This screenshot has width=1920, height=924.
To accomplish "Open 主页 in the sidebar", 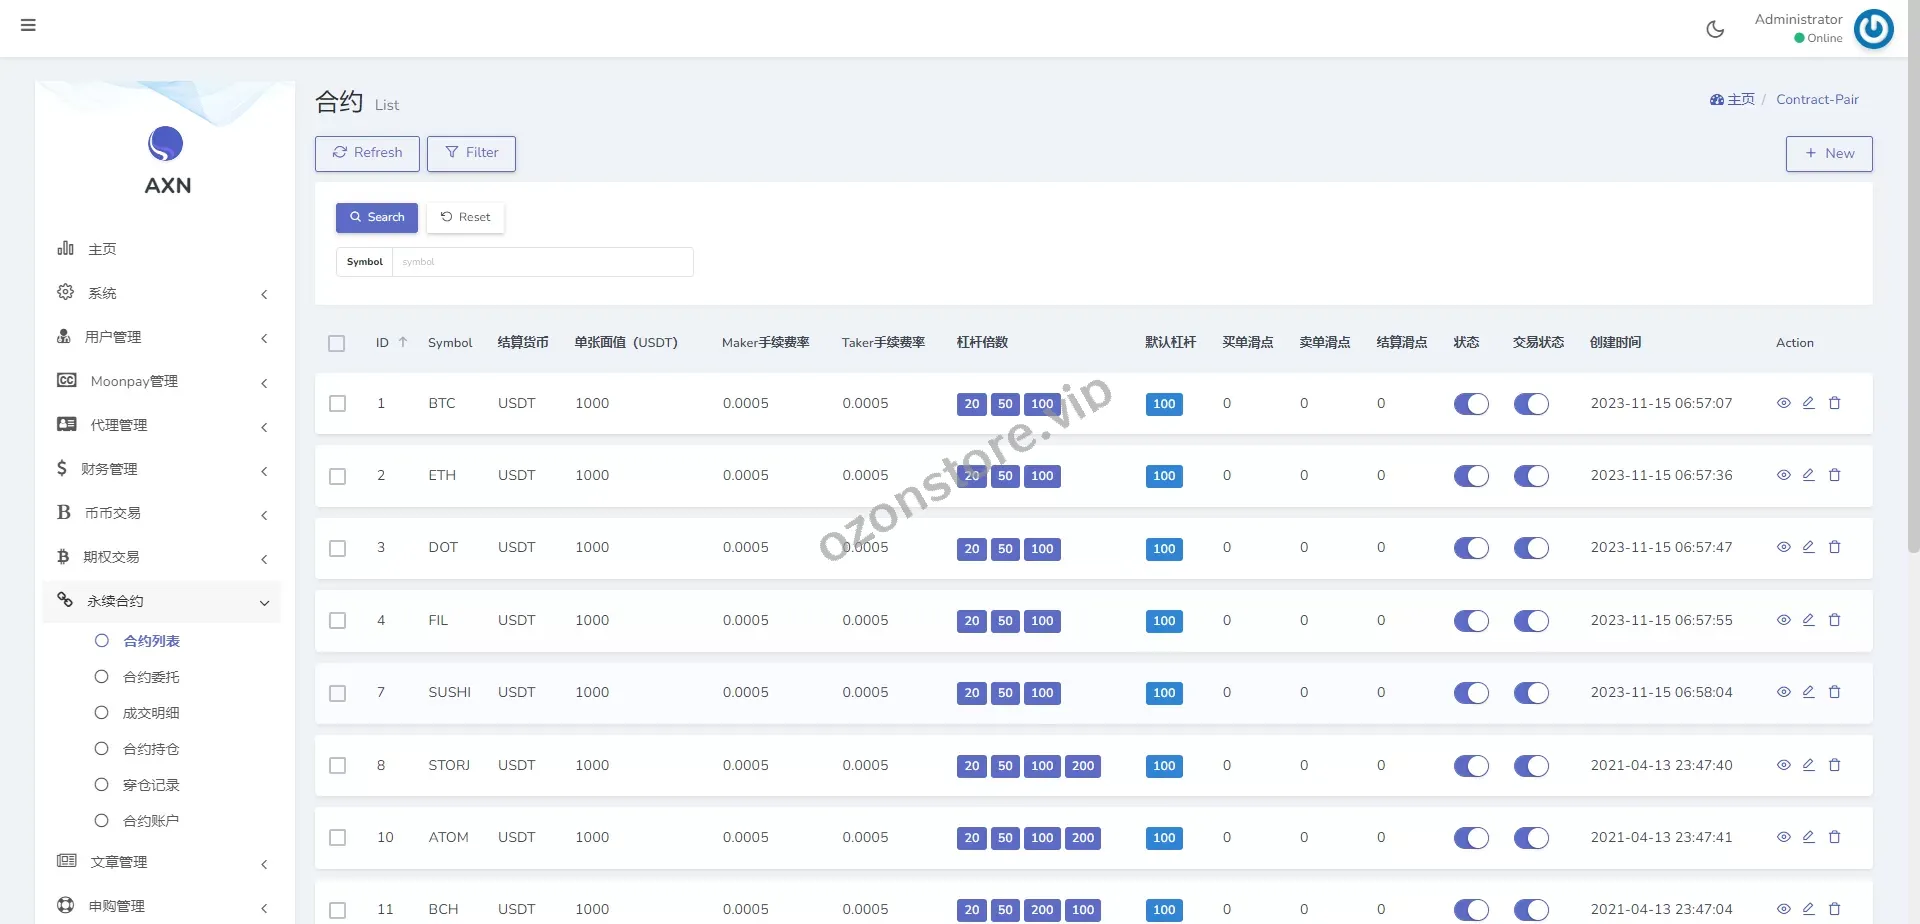I will tap(102, 249).
